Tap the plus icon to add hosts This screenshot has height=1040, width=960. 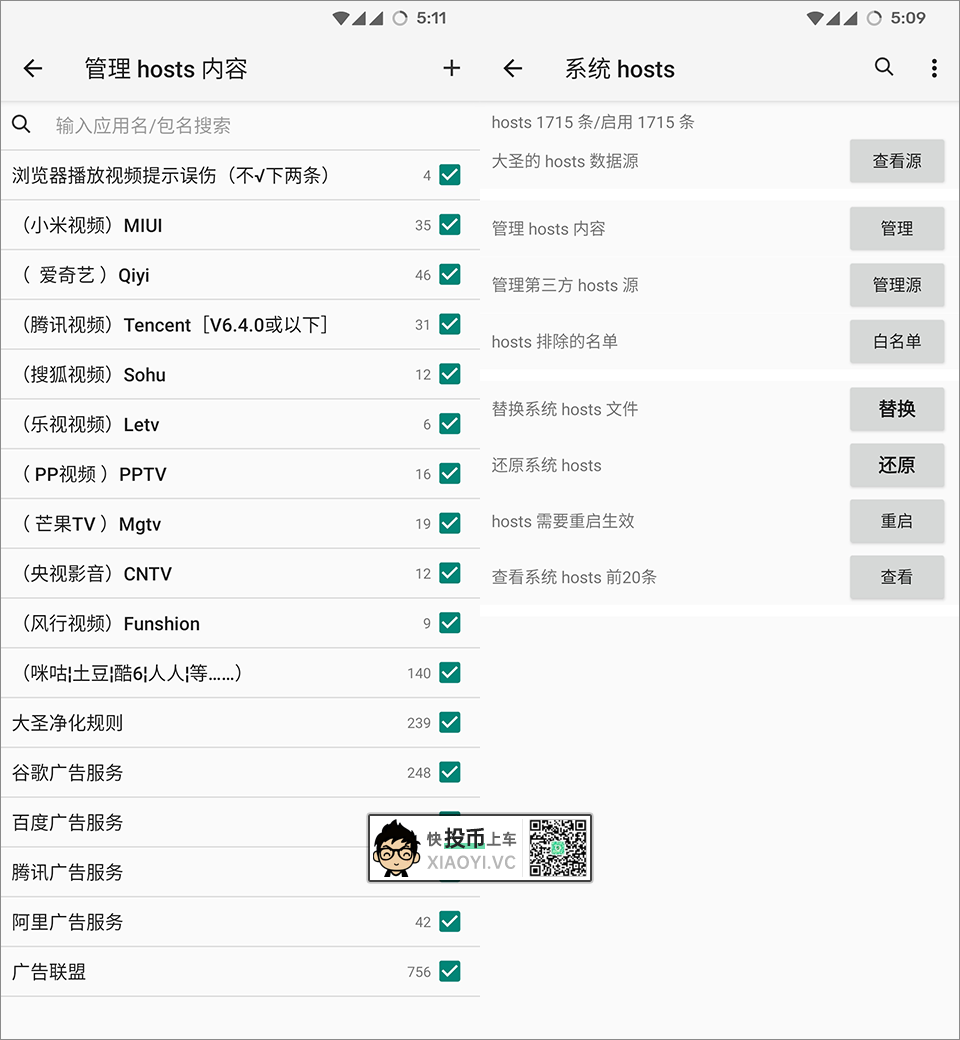pyautogui.click(x=452, y=68)
